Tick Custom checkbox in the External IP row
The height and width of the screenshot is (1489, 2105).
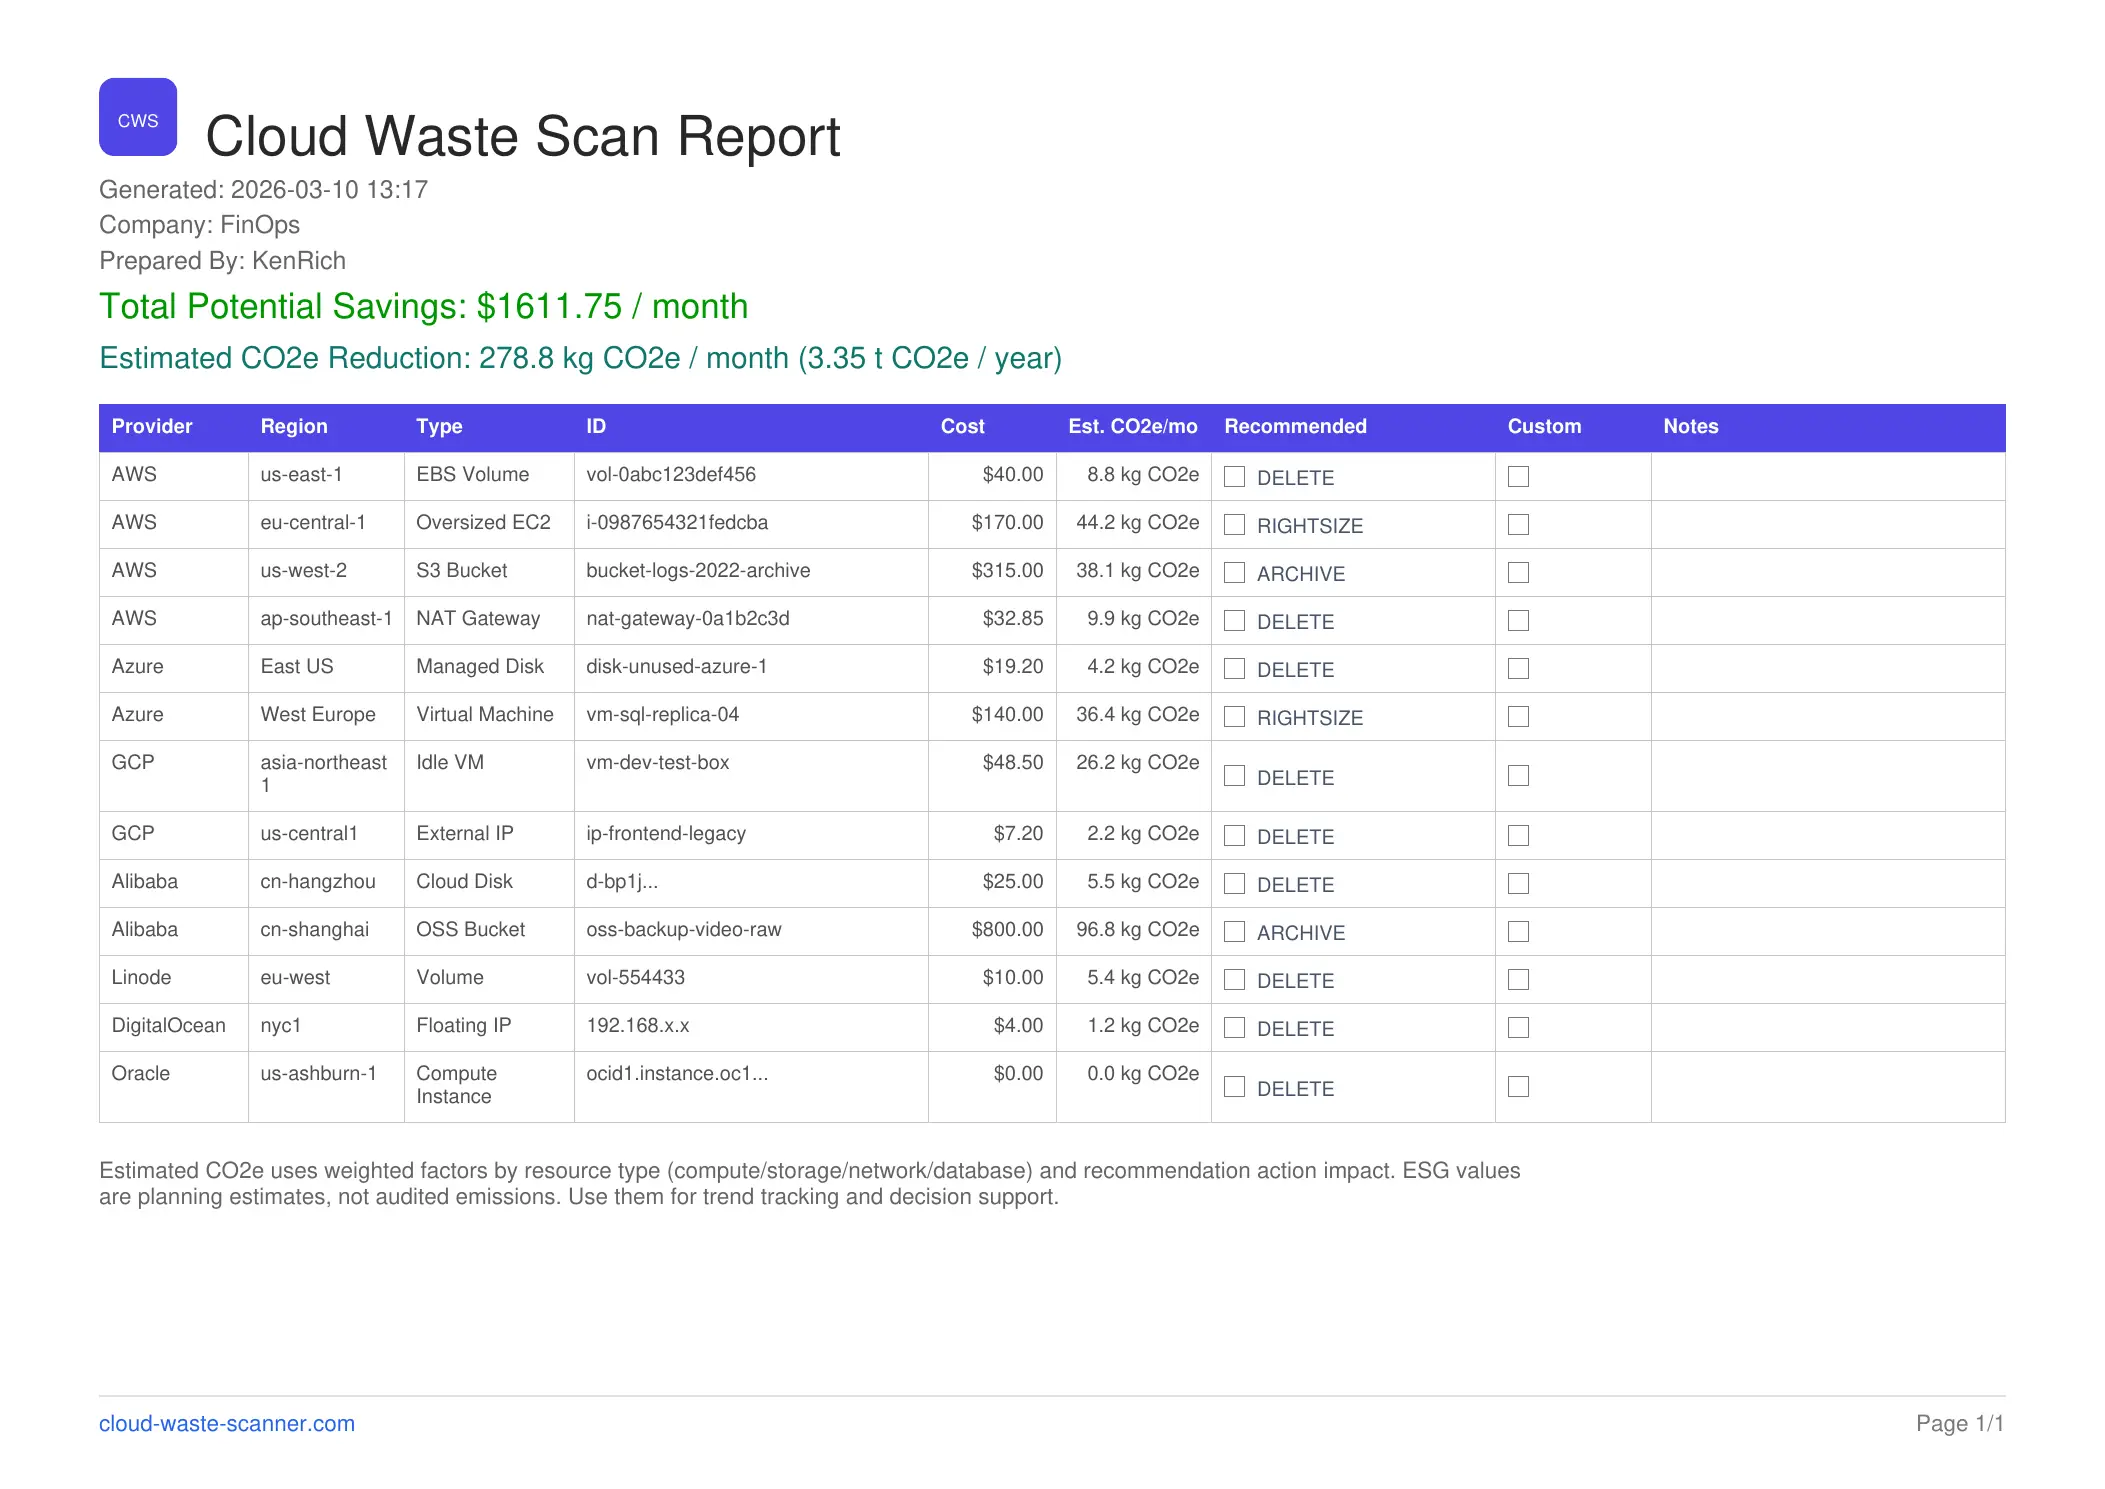coord(1518,835)
